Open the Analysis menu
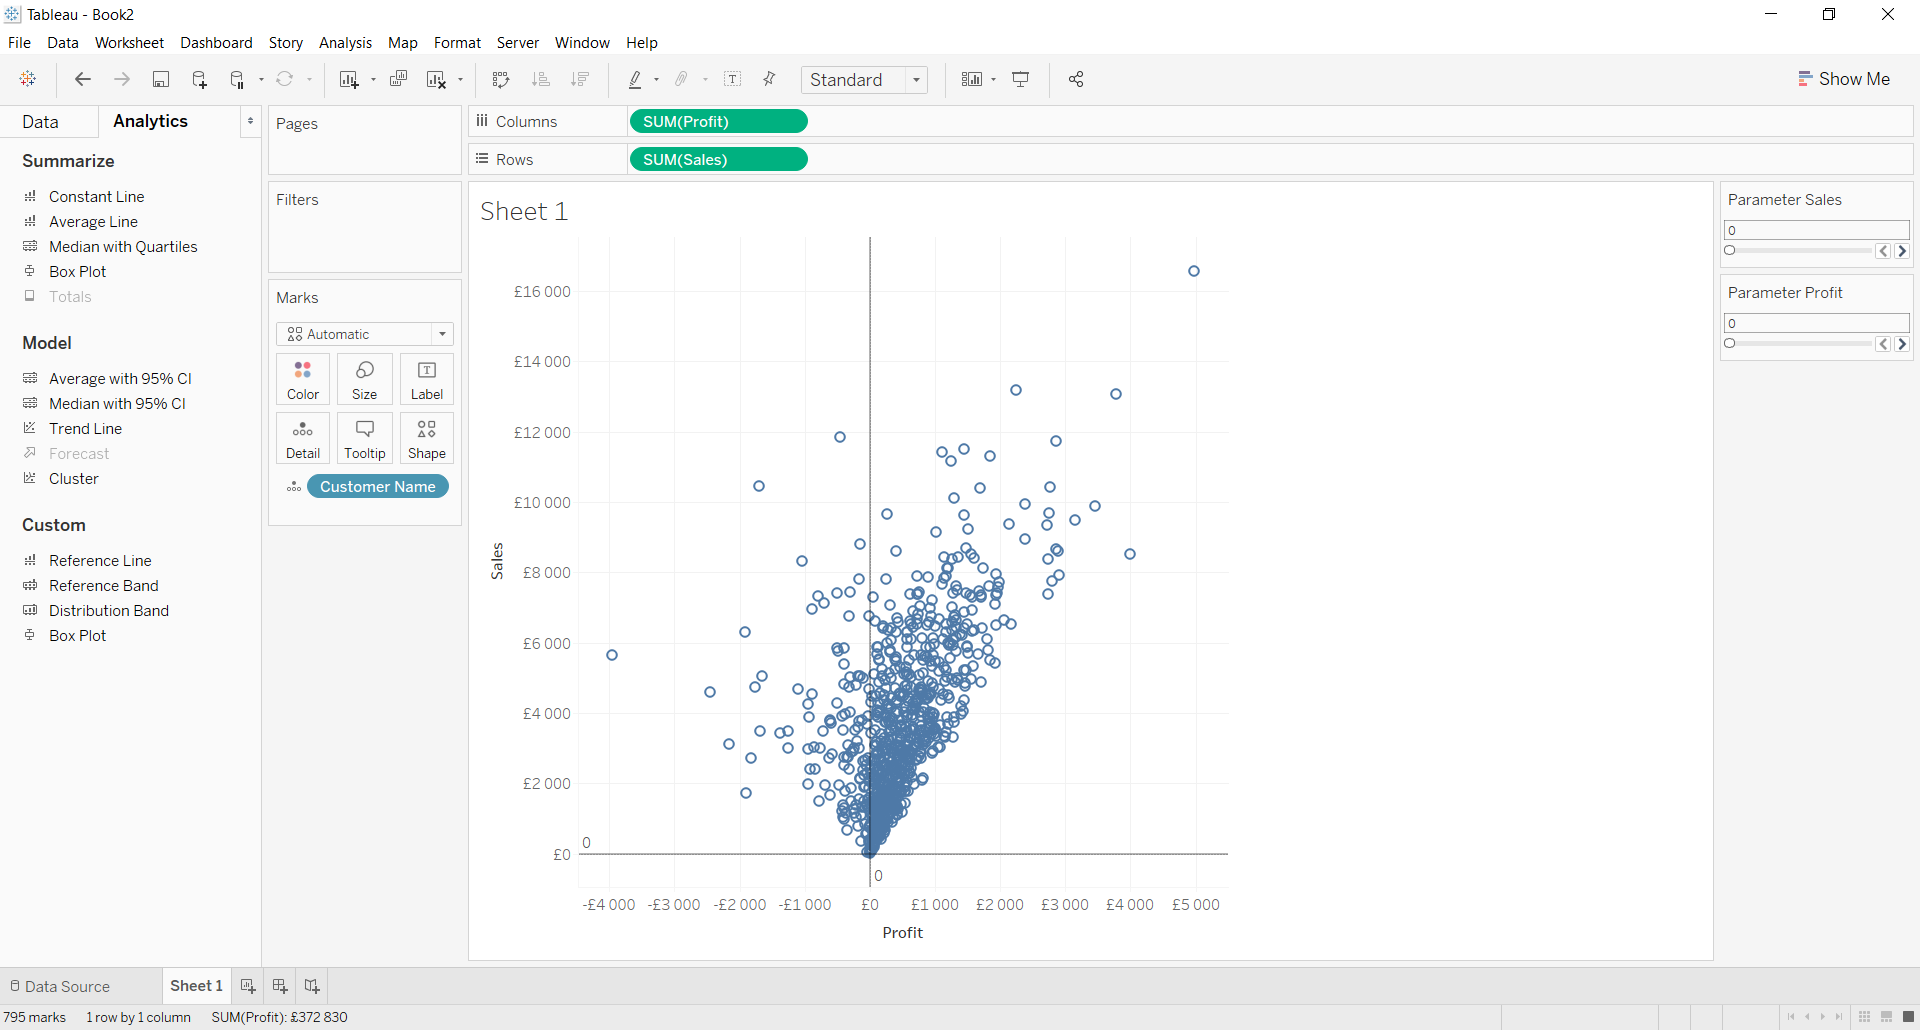Image resolution: width=1920 pixels, height=1030 pixels. click(x=345, y=43)
